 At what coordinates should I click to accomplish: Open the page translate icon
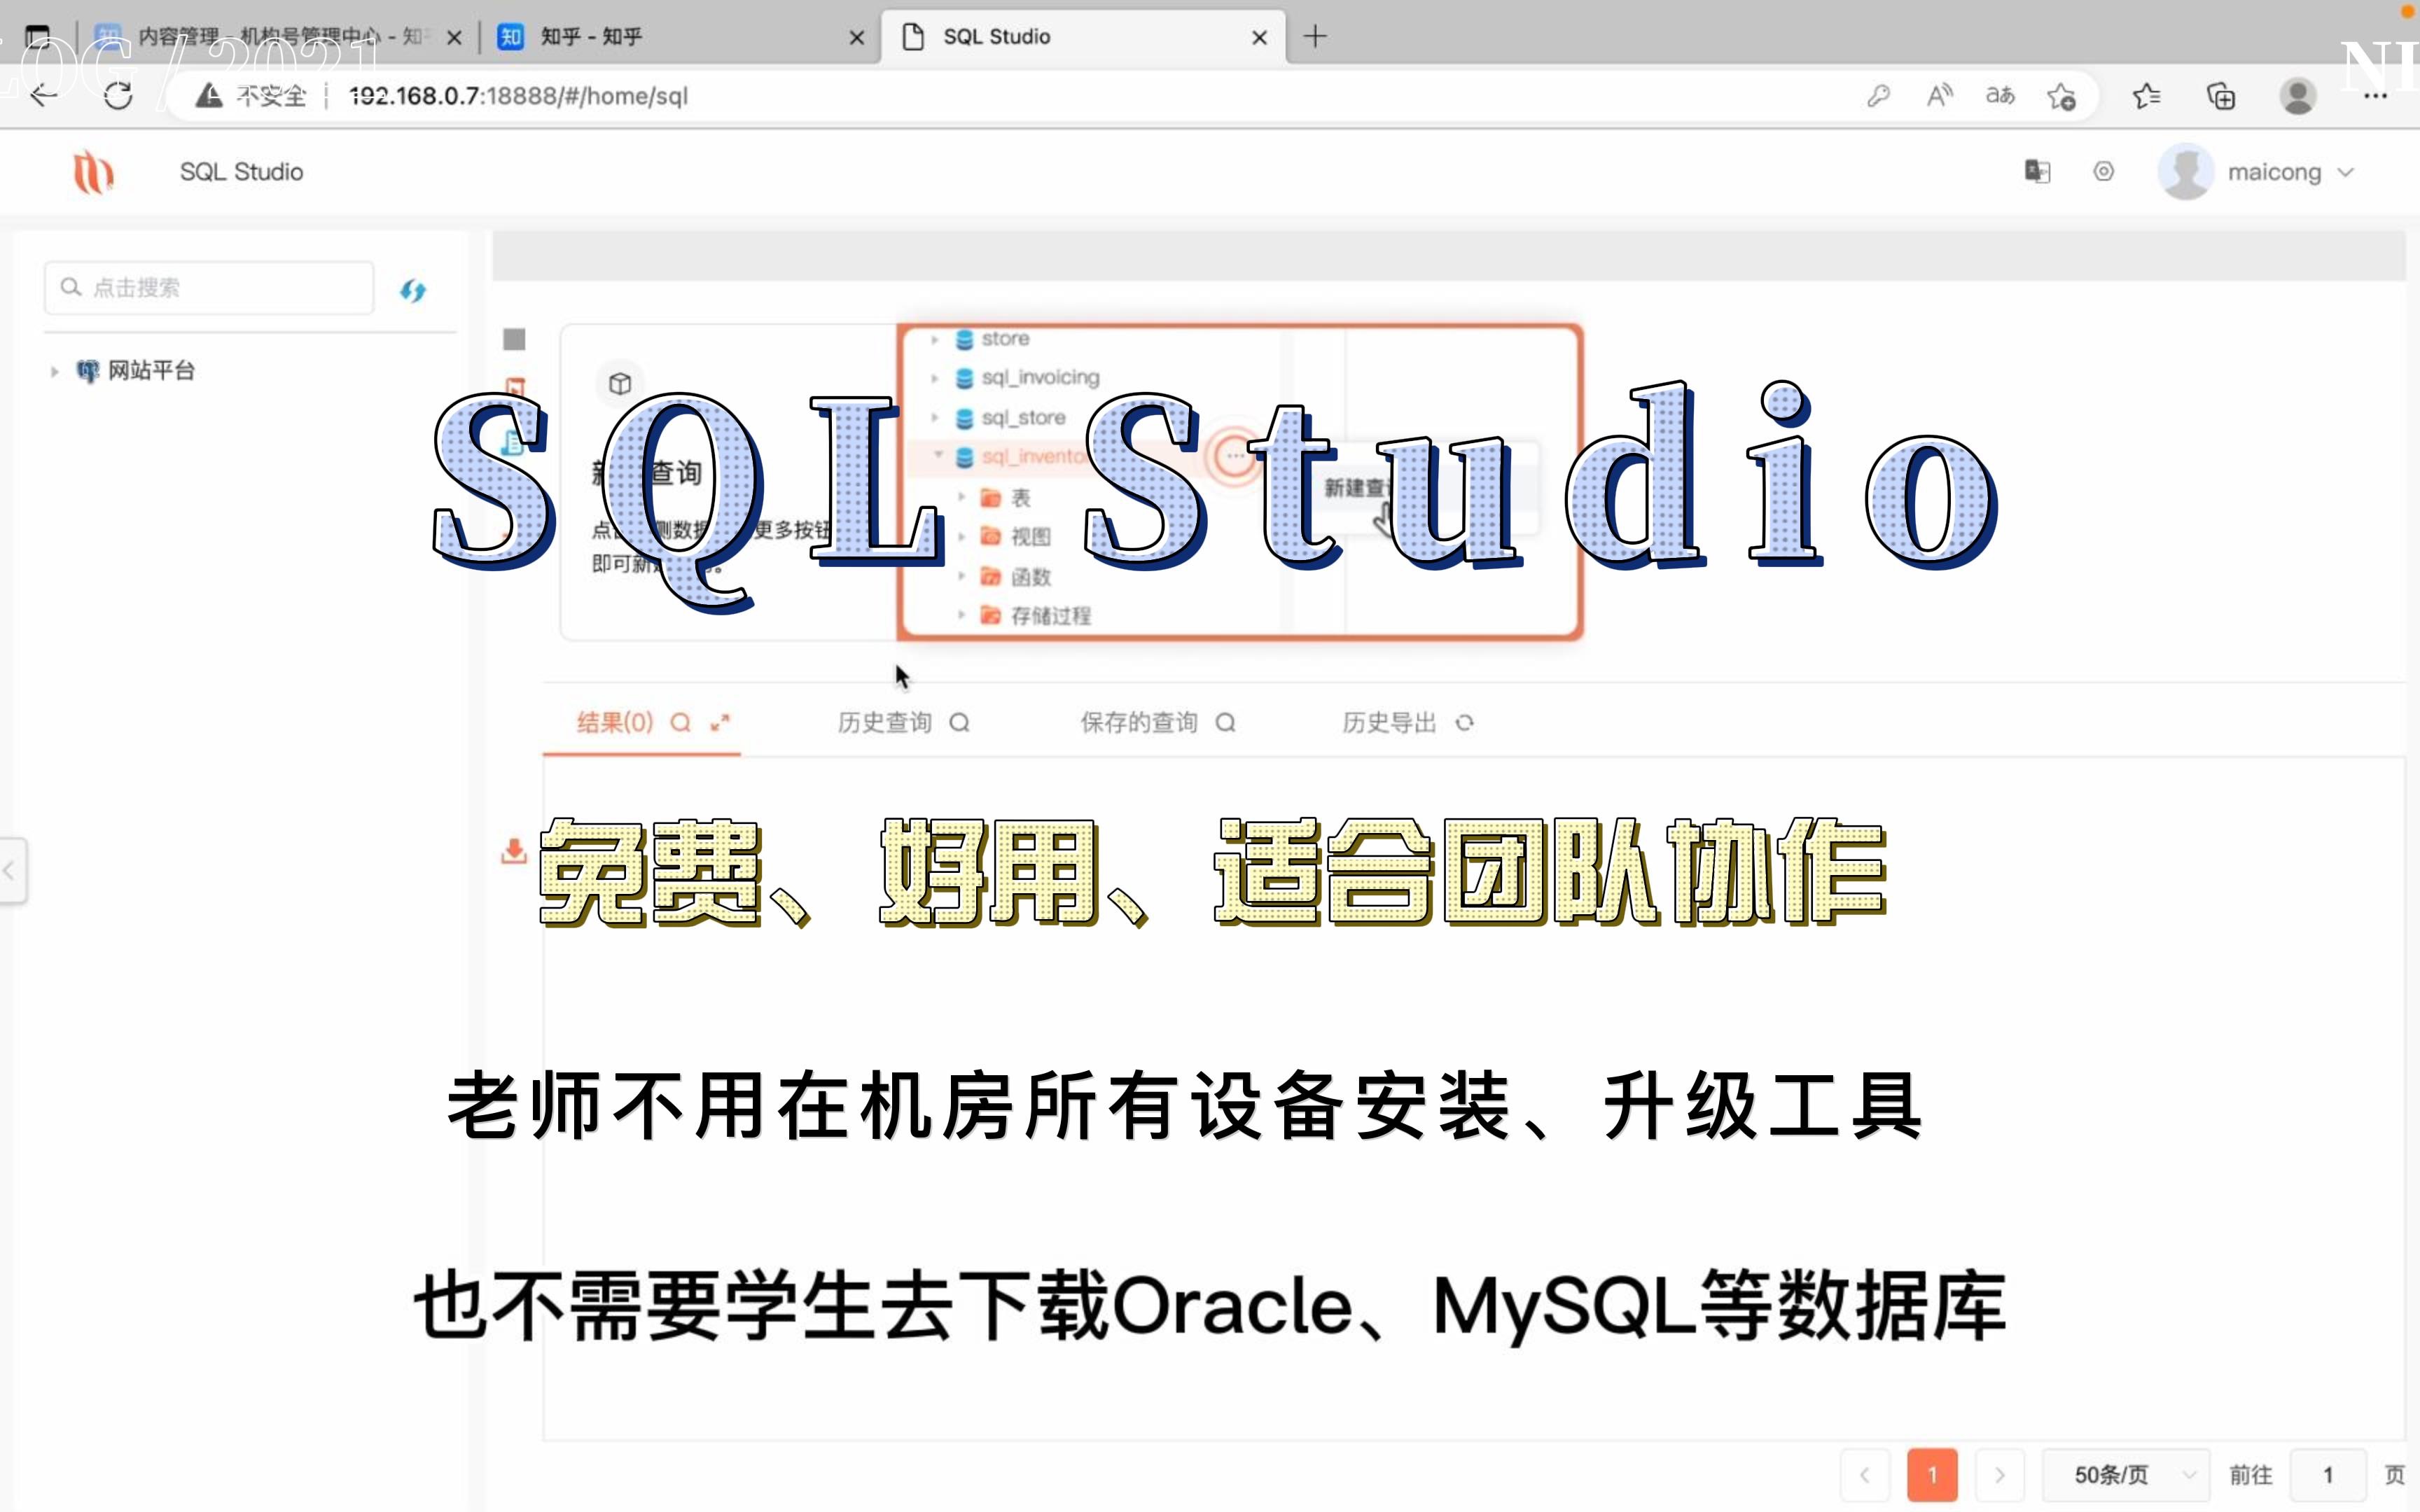[x=2000, y=96]
